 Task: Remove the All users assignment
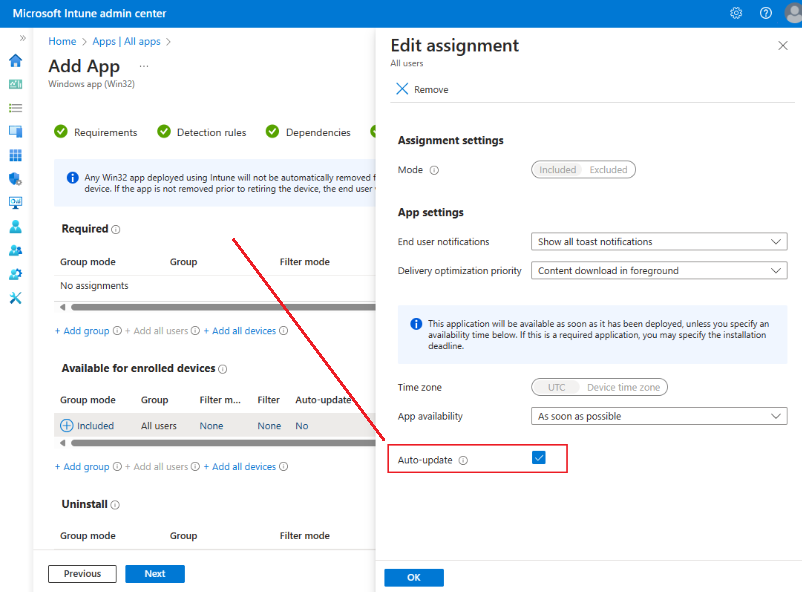(x=422, y=89)
